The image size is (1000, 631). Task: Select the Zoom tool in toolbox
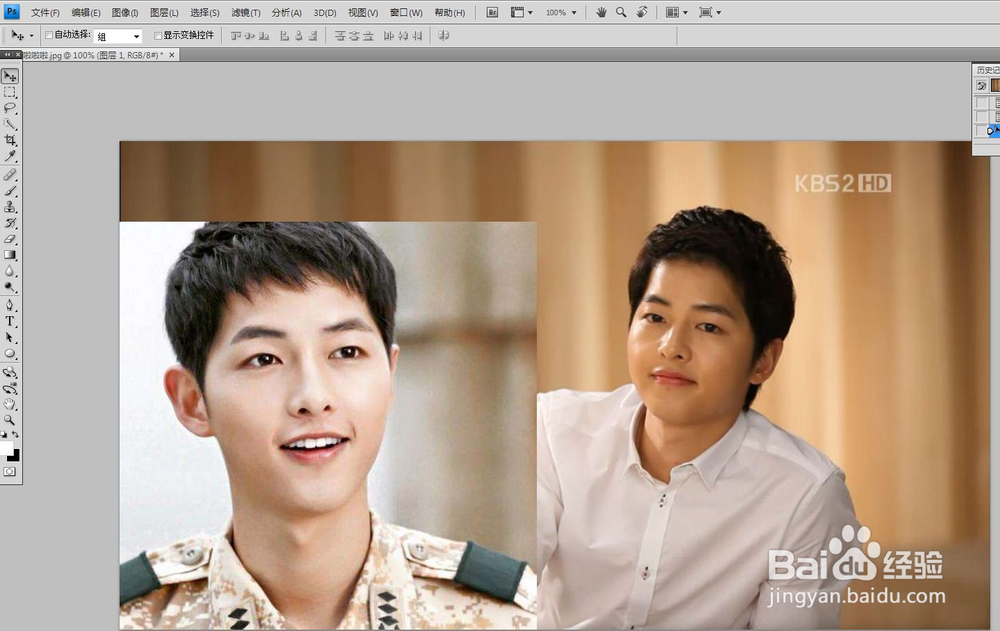click(10, 420)
